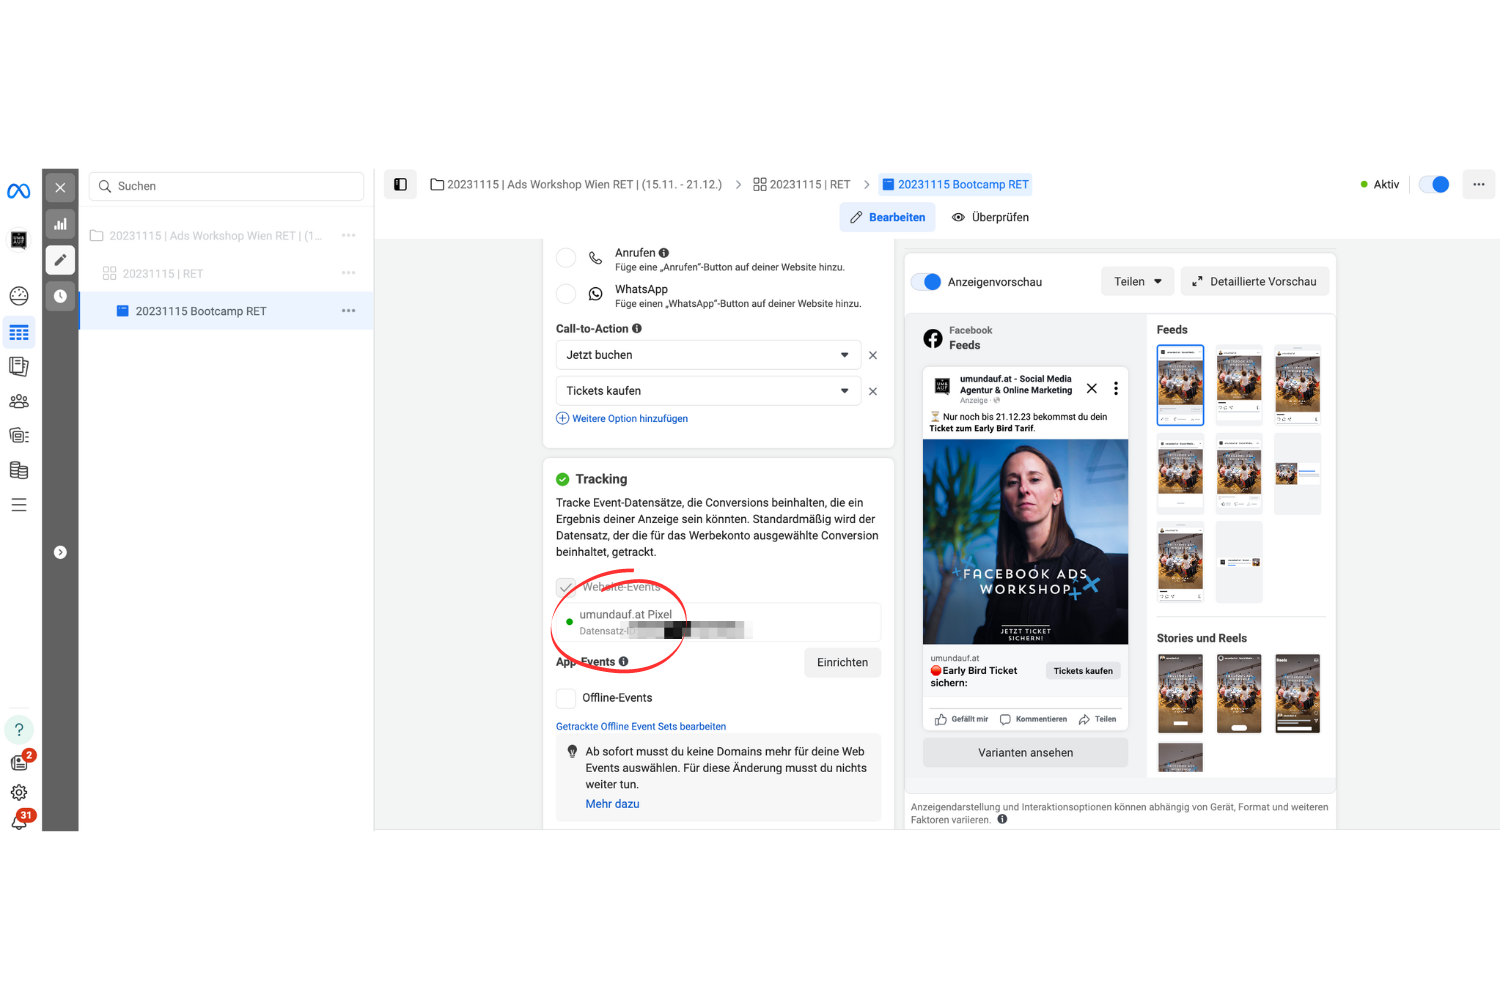
Task: Switch to Bearbeiten tab
Action: 887,217
